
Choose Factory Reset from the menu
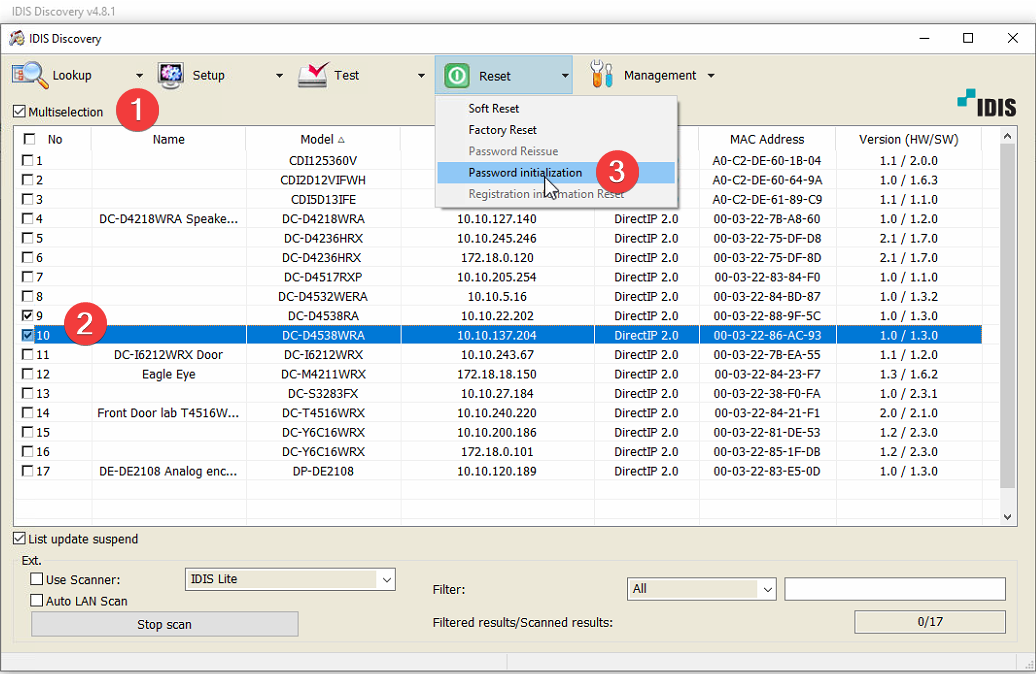(556, 130)
